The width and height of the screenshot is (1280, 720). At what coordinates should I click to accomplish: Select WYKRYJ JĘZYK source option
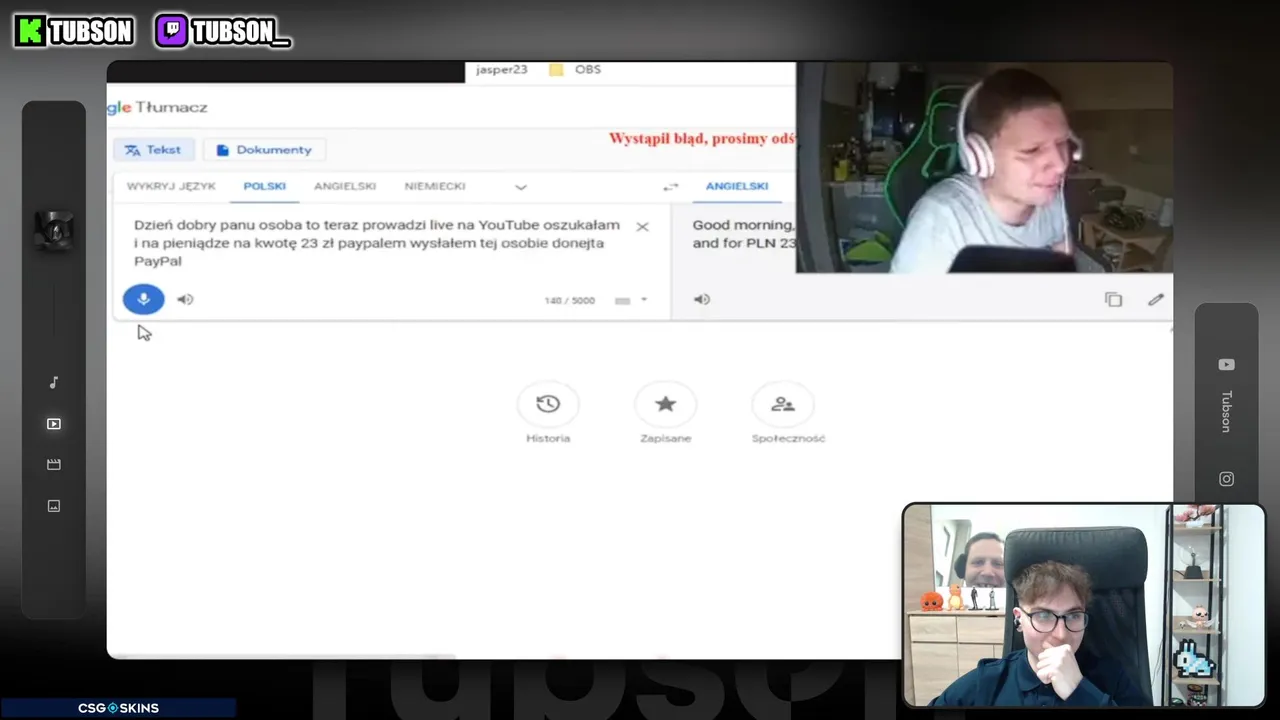171,186
